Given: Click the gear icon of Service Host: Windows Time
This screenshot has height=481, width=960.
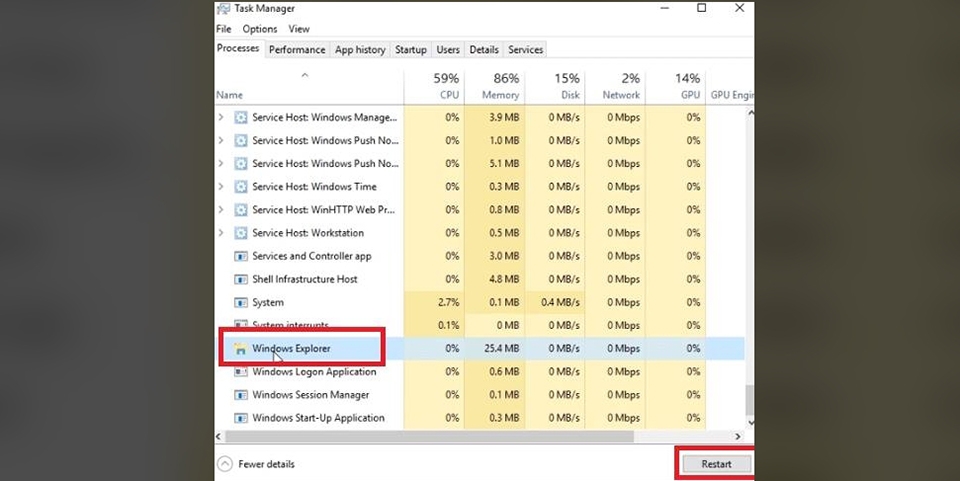Looking at the screenshot, I should tap(241, 187).
